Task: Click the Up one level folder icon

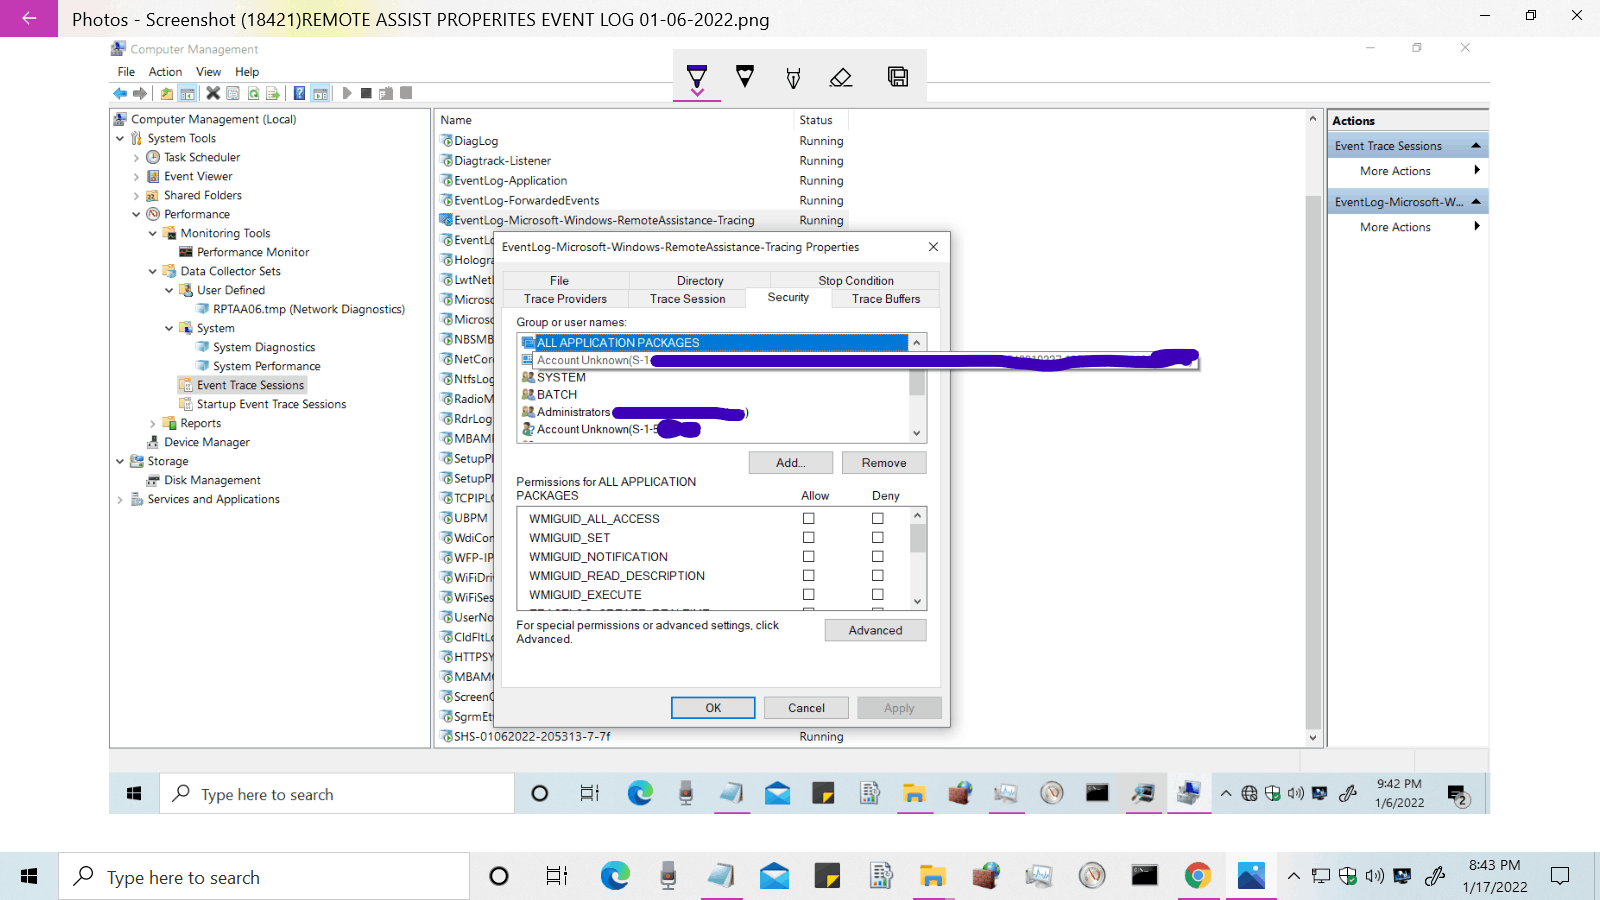Action: click(167, 93)
